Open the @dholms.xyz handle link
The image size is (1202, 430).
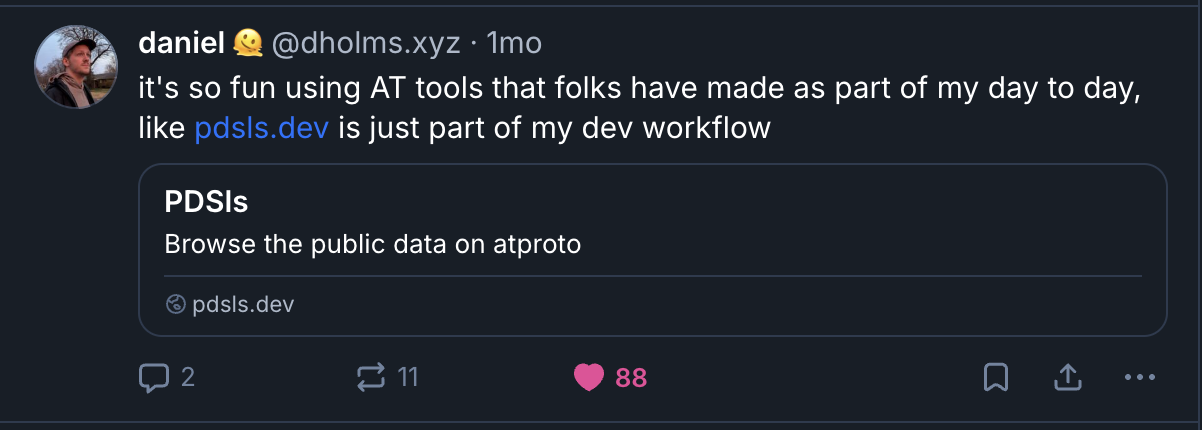[367, 43]
